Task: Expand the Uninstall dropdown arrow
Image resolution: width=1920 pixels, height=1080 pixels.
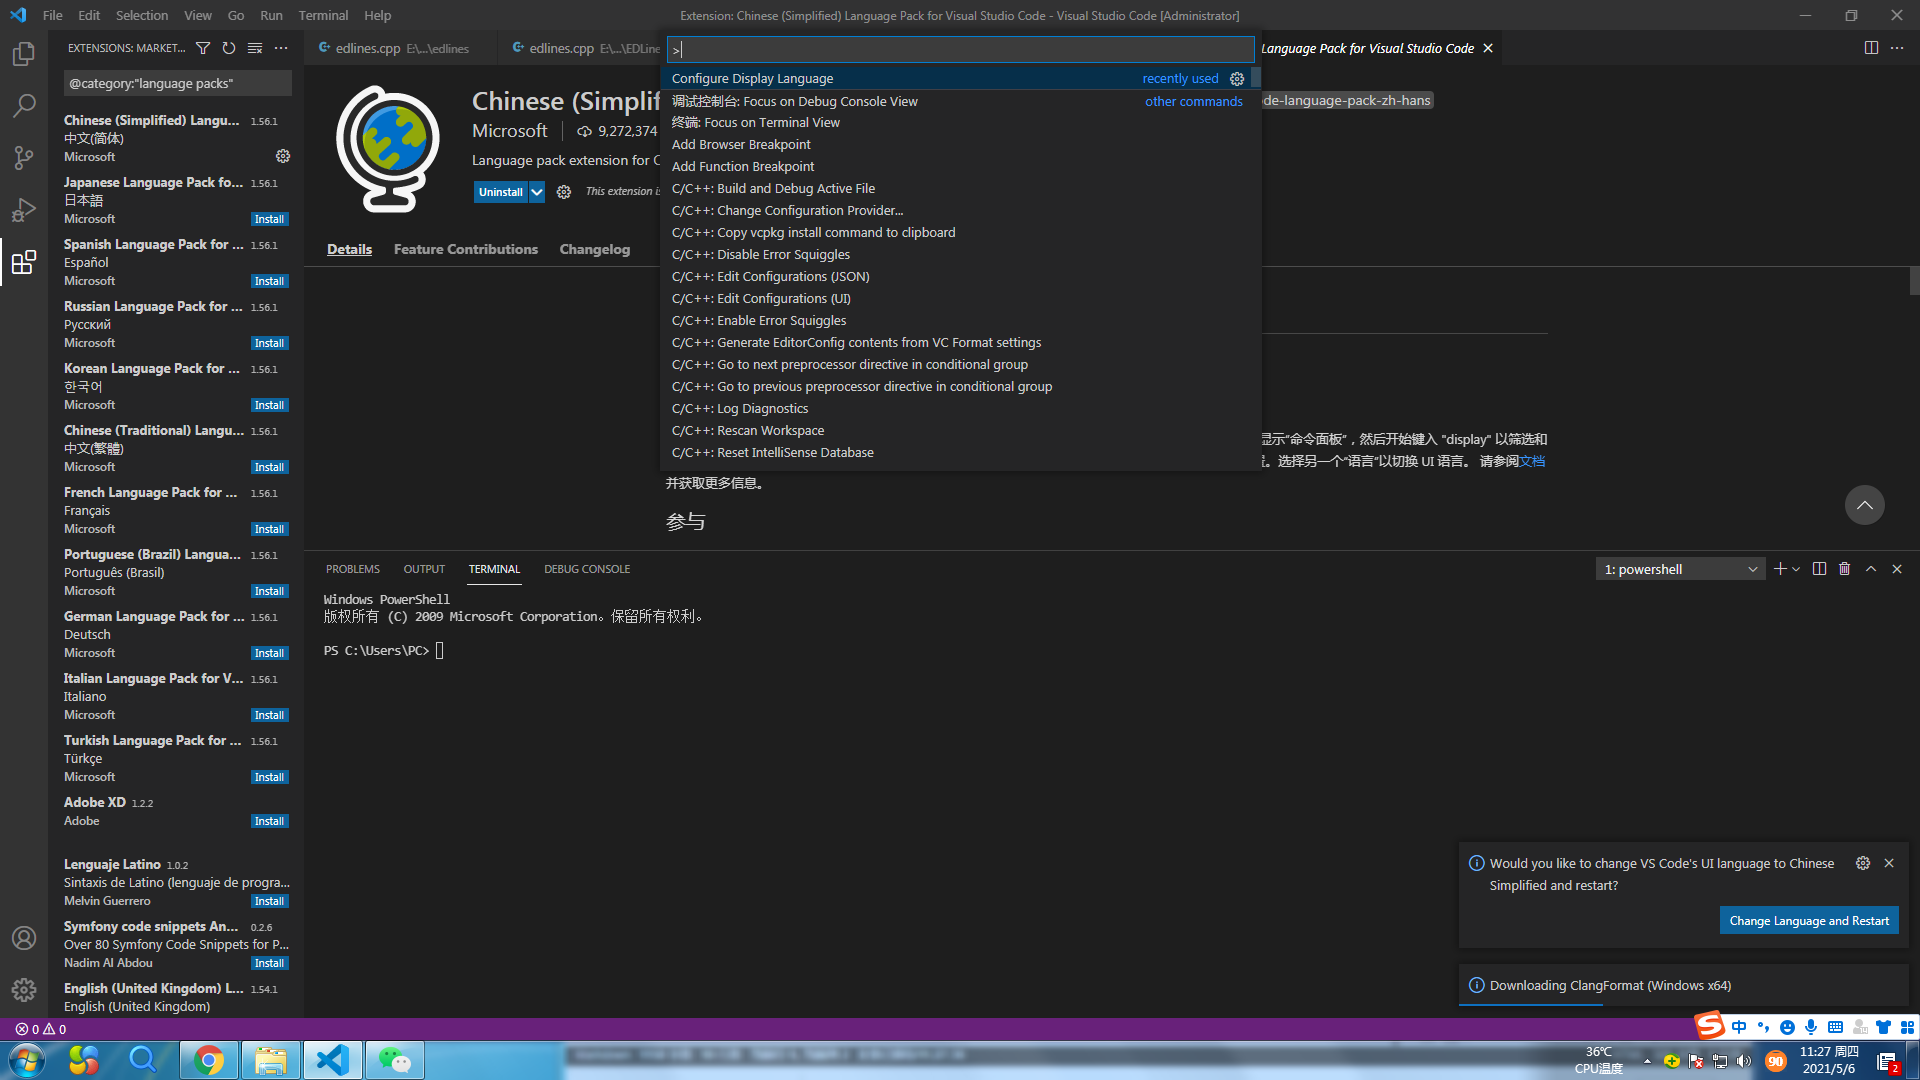Action: [x=537, y=192]
